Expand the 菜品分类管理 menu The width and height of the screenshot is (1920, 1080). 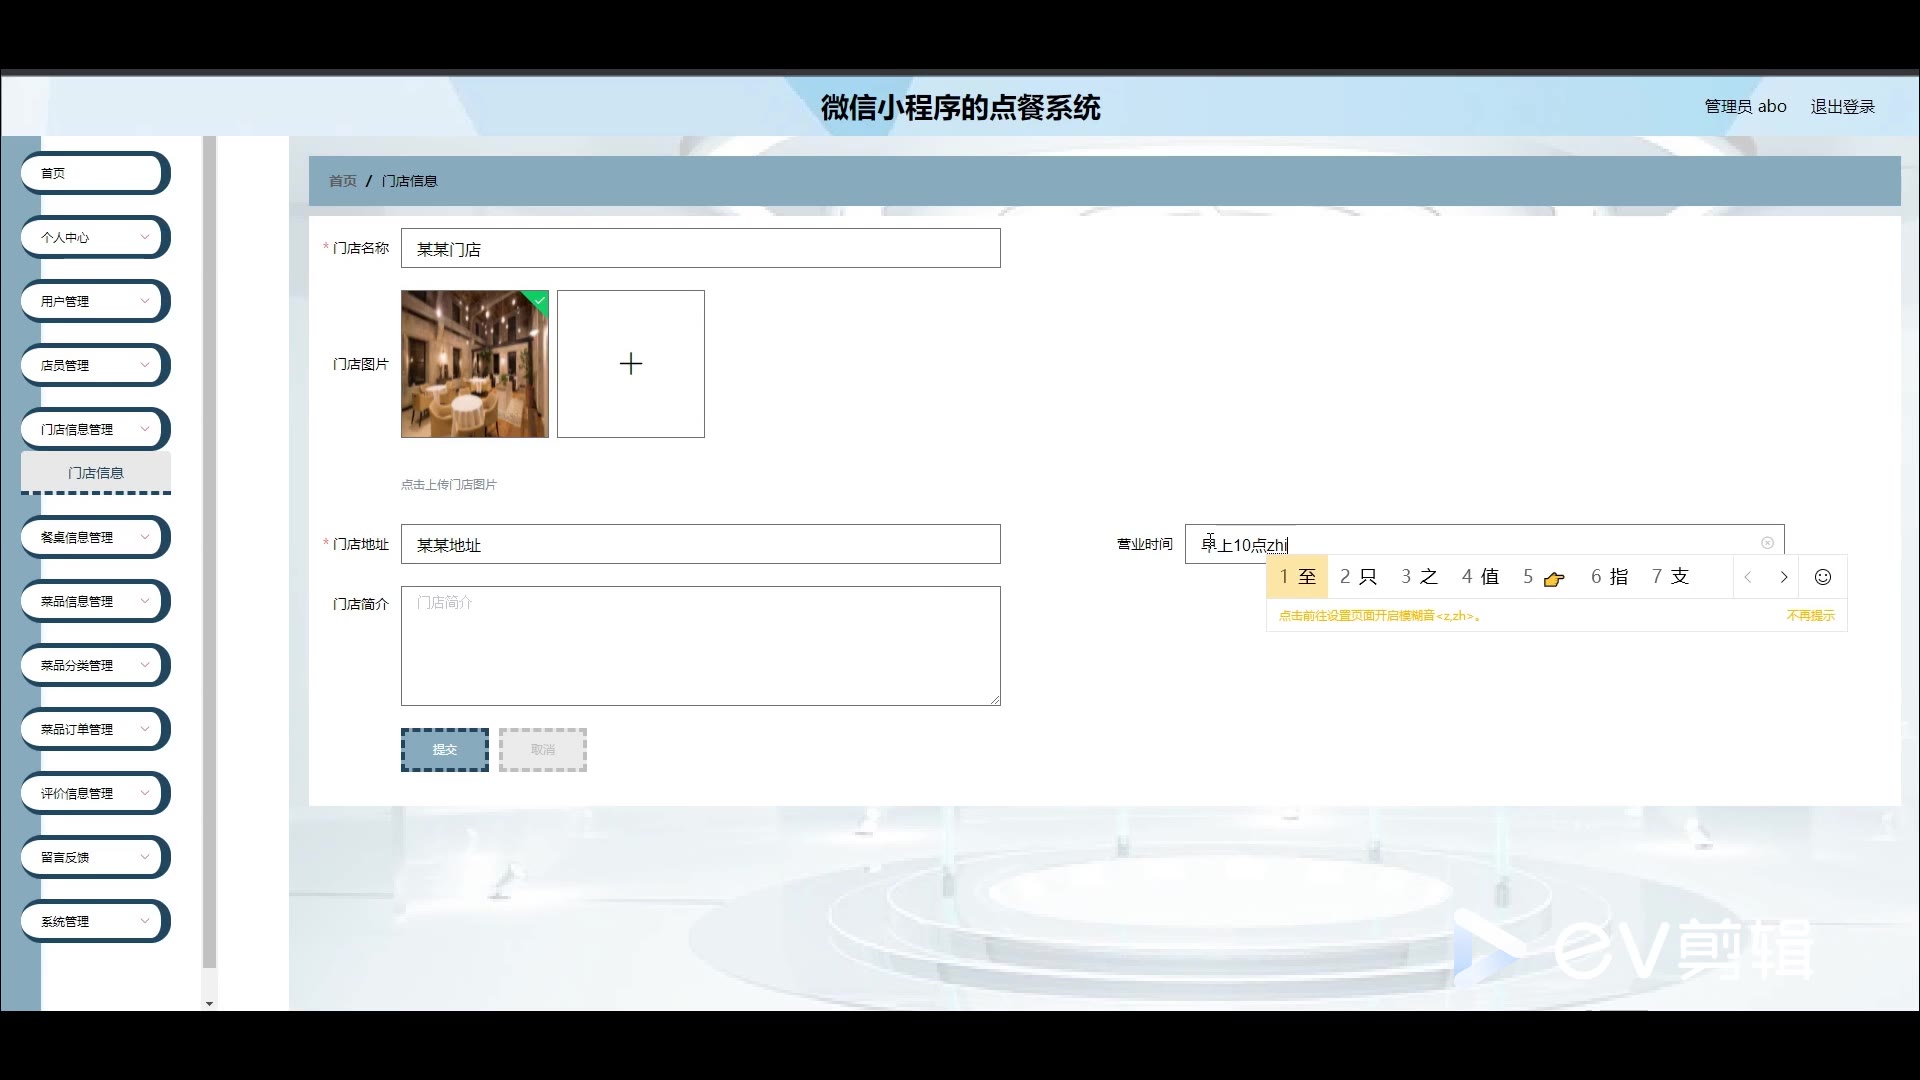tap(95, 665)
